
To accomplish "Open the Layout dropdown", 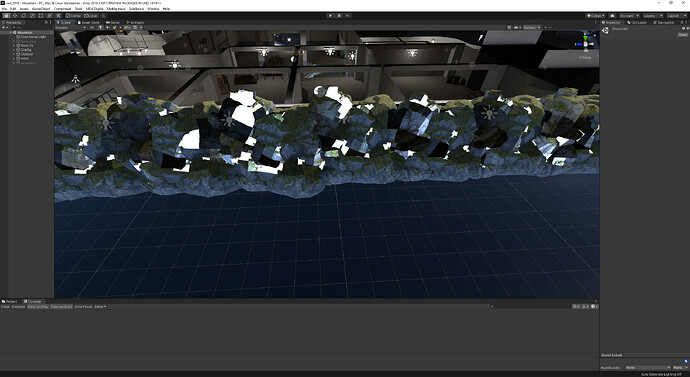I will pos(675,15).
